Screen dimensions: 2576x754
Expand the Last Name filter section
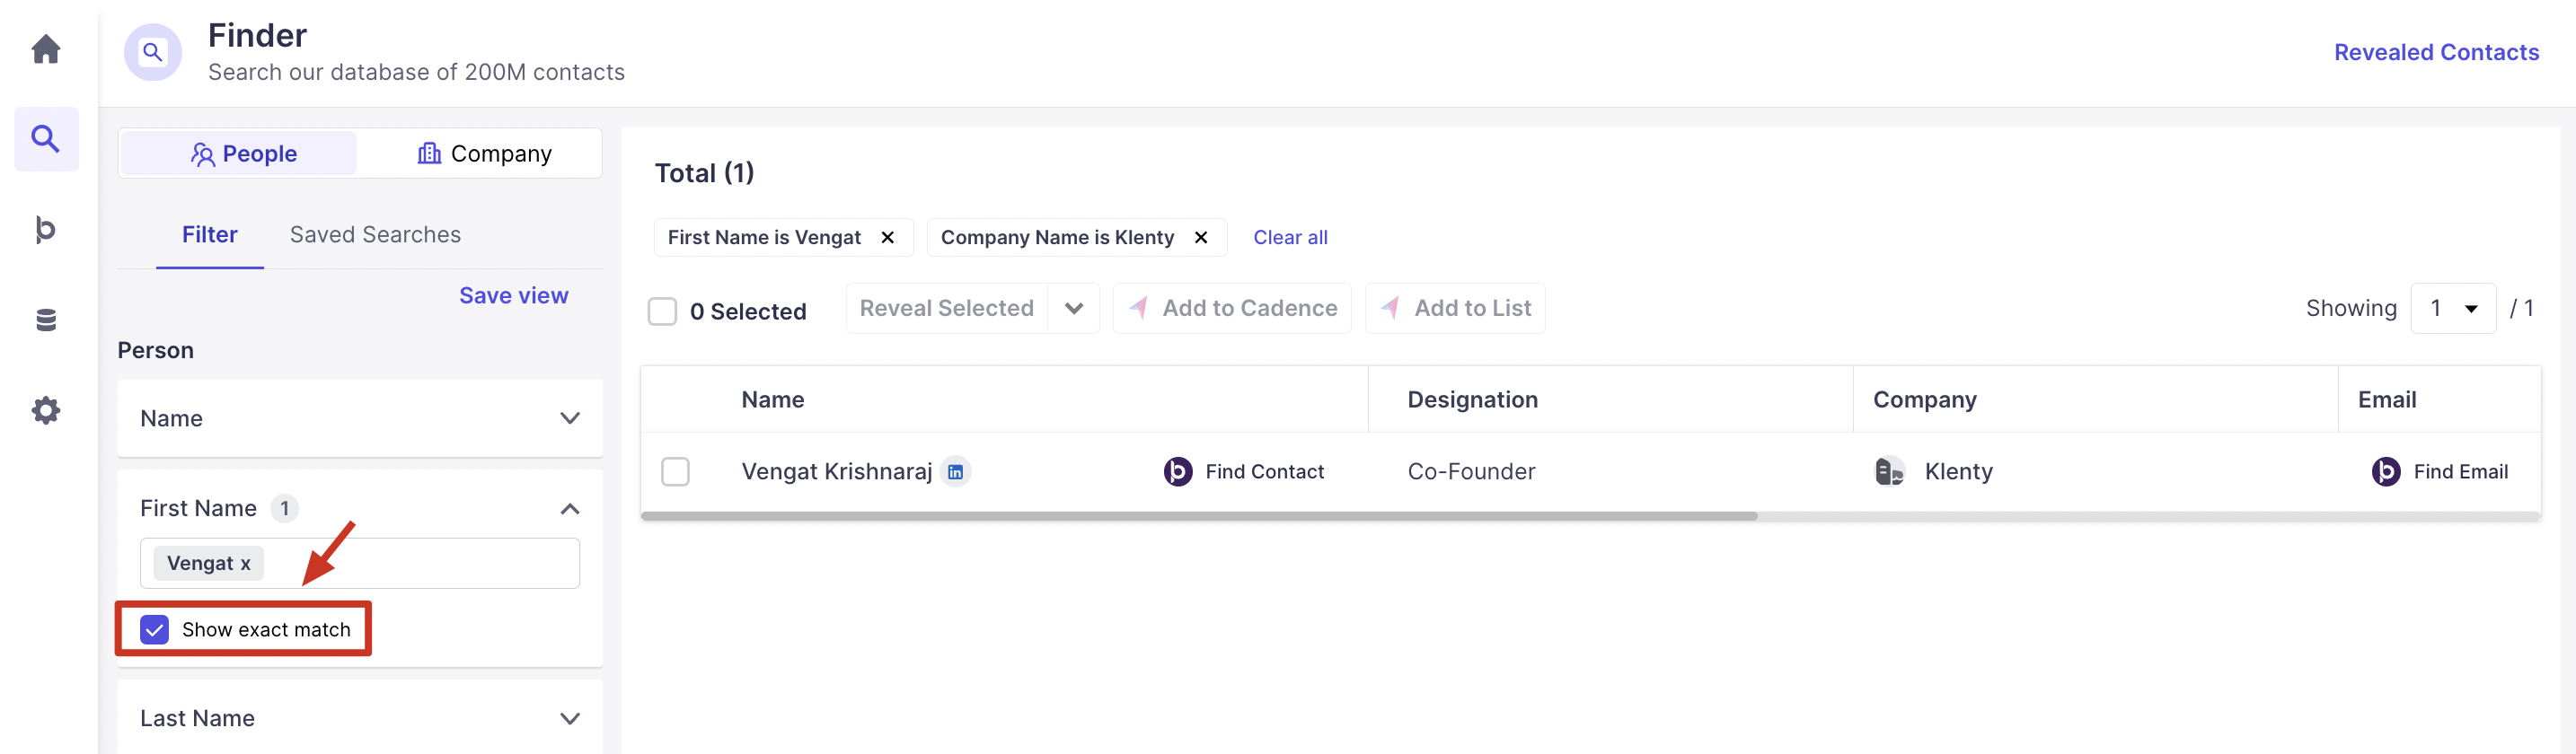[569, 719]
